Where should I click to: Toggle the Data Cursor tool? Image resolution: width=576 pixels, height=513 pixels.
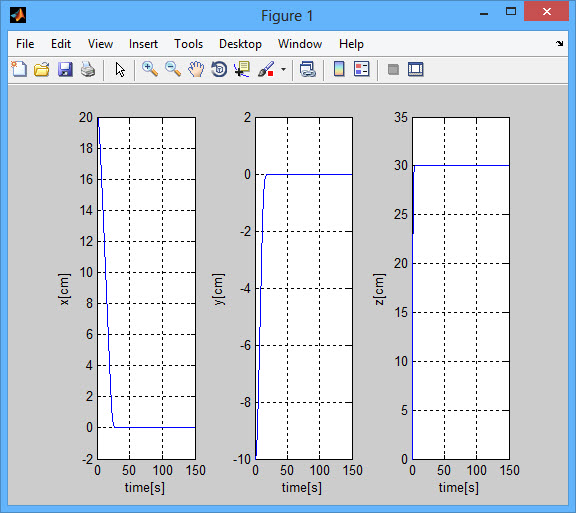tap(242, 69)
